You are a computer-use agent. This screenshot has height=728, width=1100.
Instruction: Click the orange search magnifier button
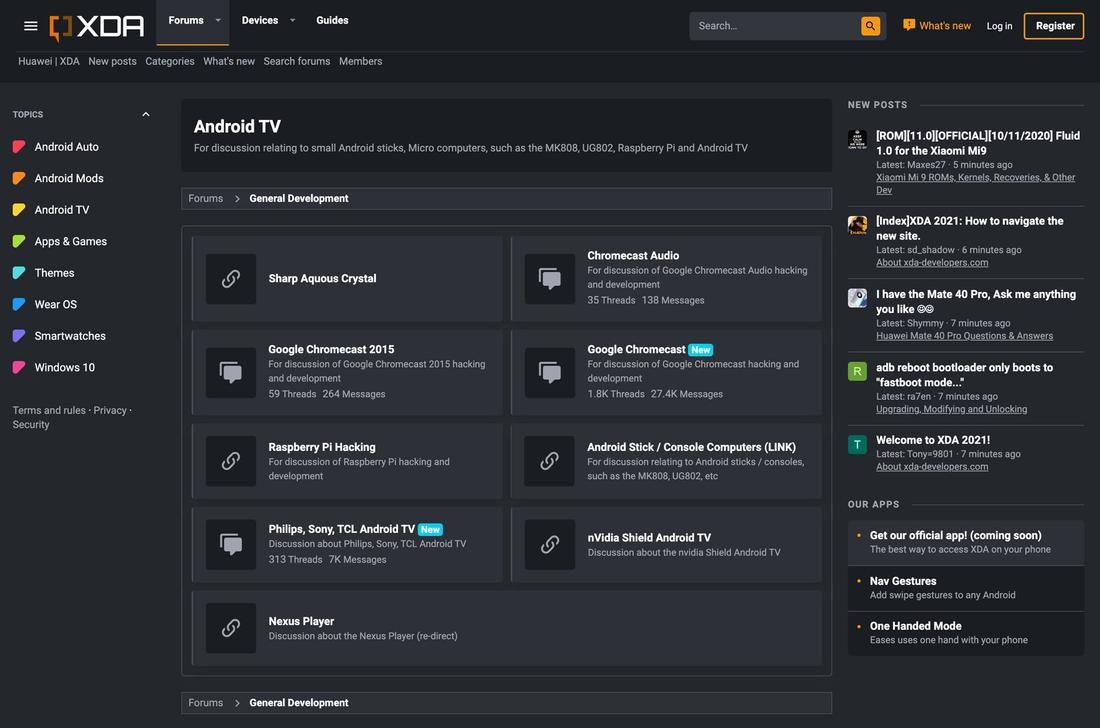pos(869,25)
